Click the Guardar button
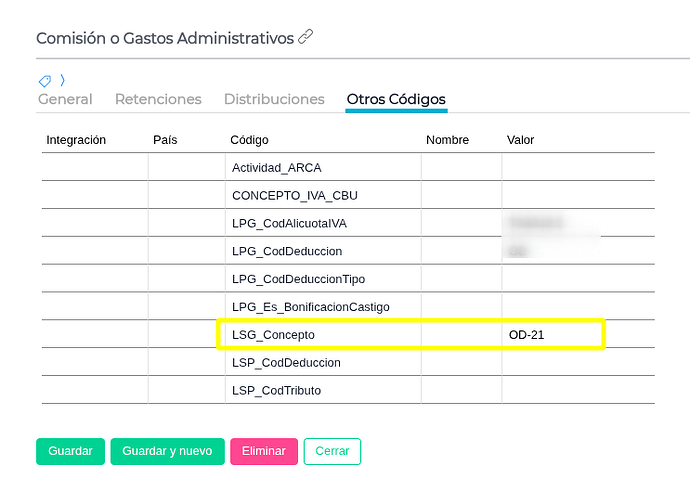Image resolution: width=690 pixels, height=492 pixels. (70, 451)
